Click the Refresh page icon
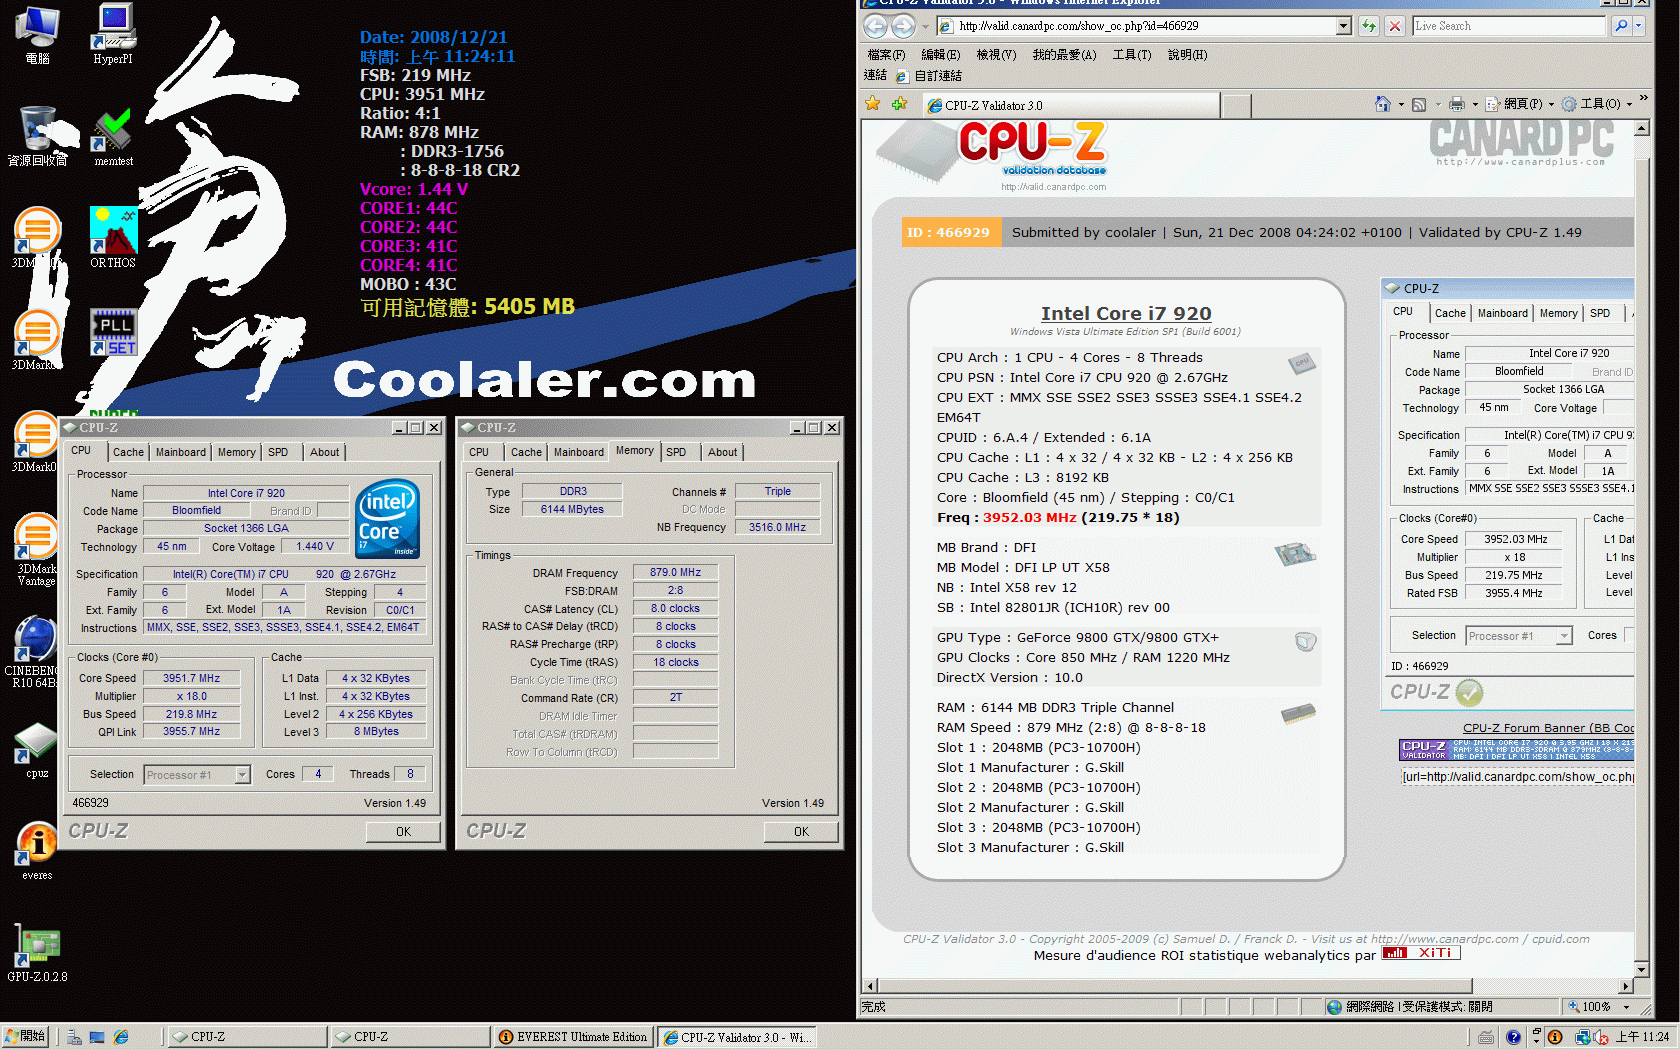This screenshot has width=1680, height=1050. (1368, 26)
